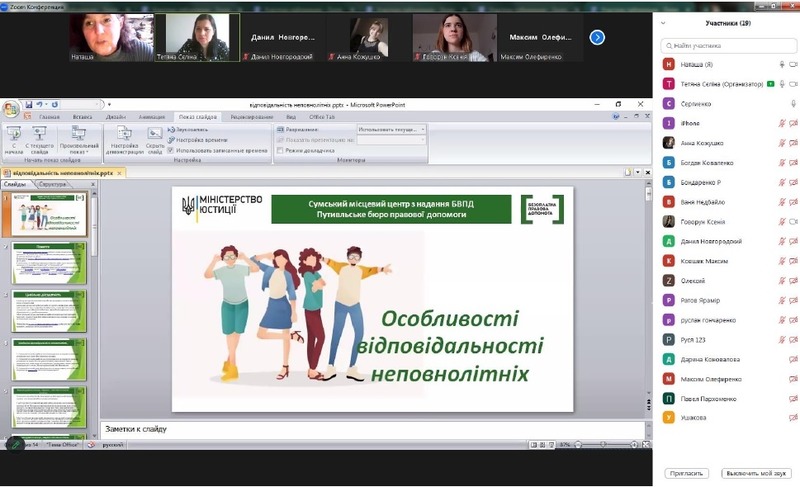This screenshot has height=487, width=800.
Task: Enable the 'Режим докладчика' checkbox
Action: pyautogui.click(x=280, y=150)
